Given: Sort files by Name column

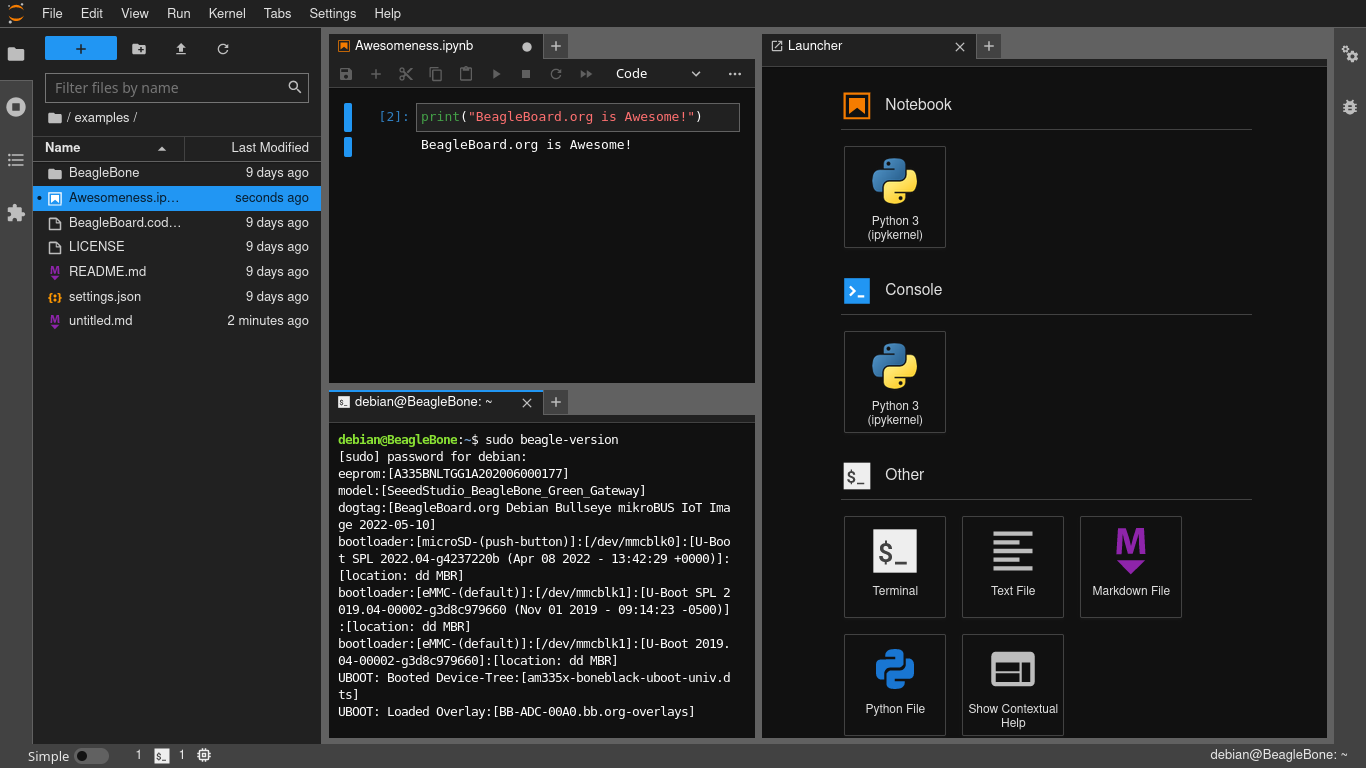Looking at the screenshot, I should [x=109, y=148].
